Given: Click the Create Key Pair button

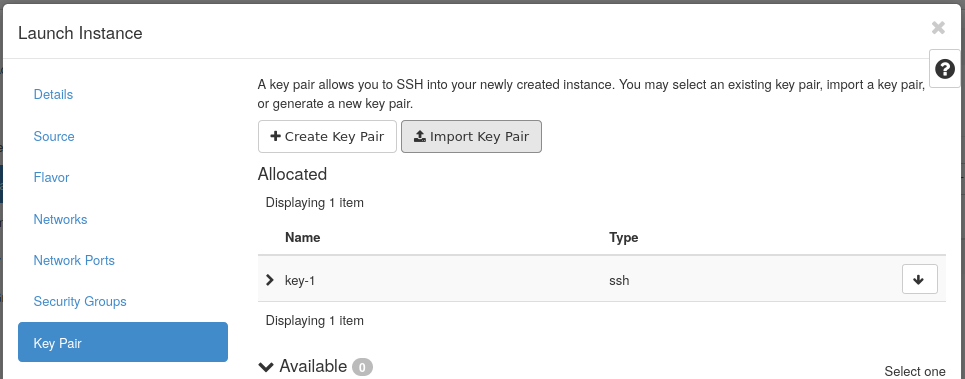Looking at the screenshot, I should pyautogui.click(x=327, y=137).
